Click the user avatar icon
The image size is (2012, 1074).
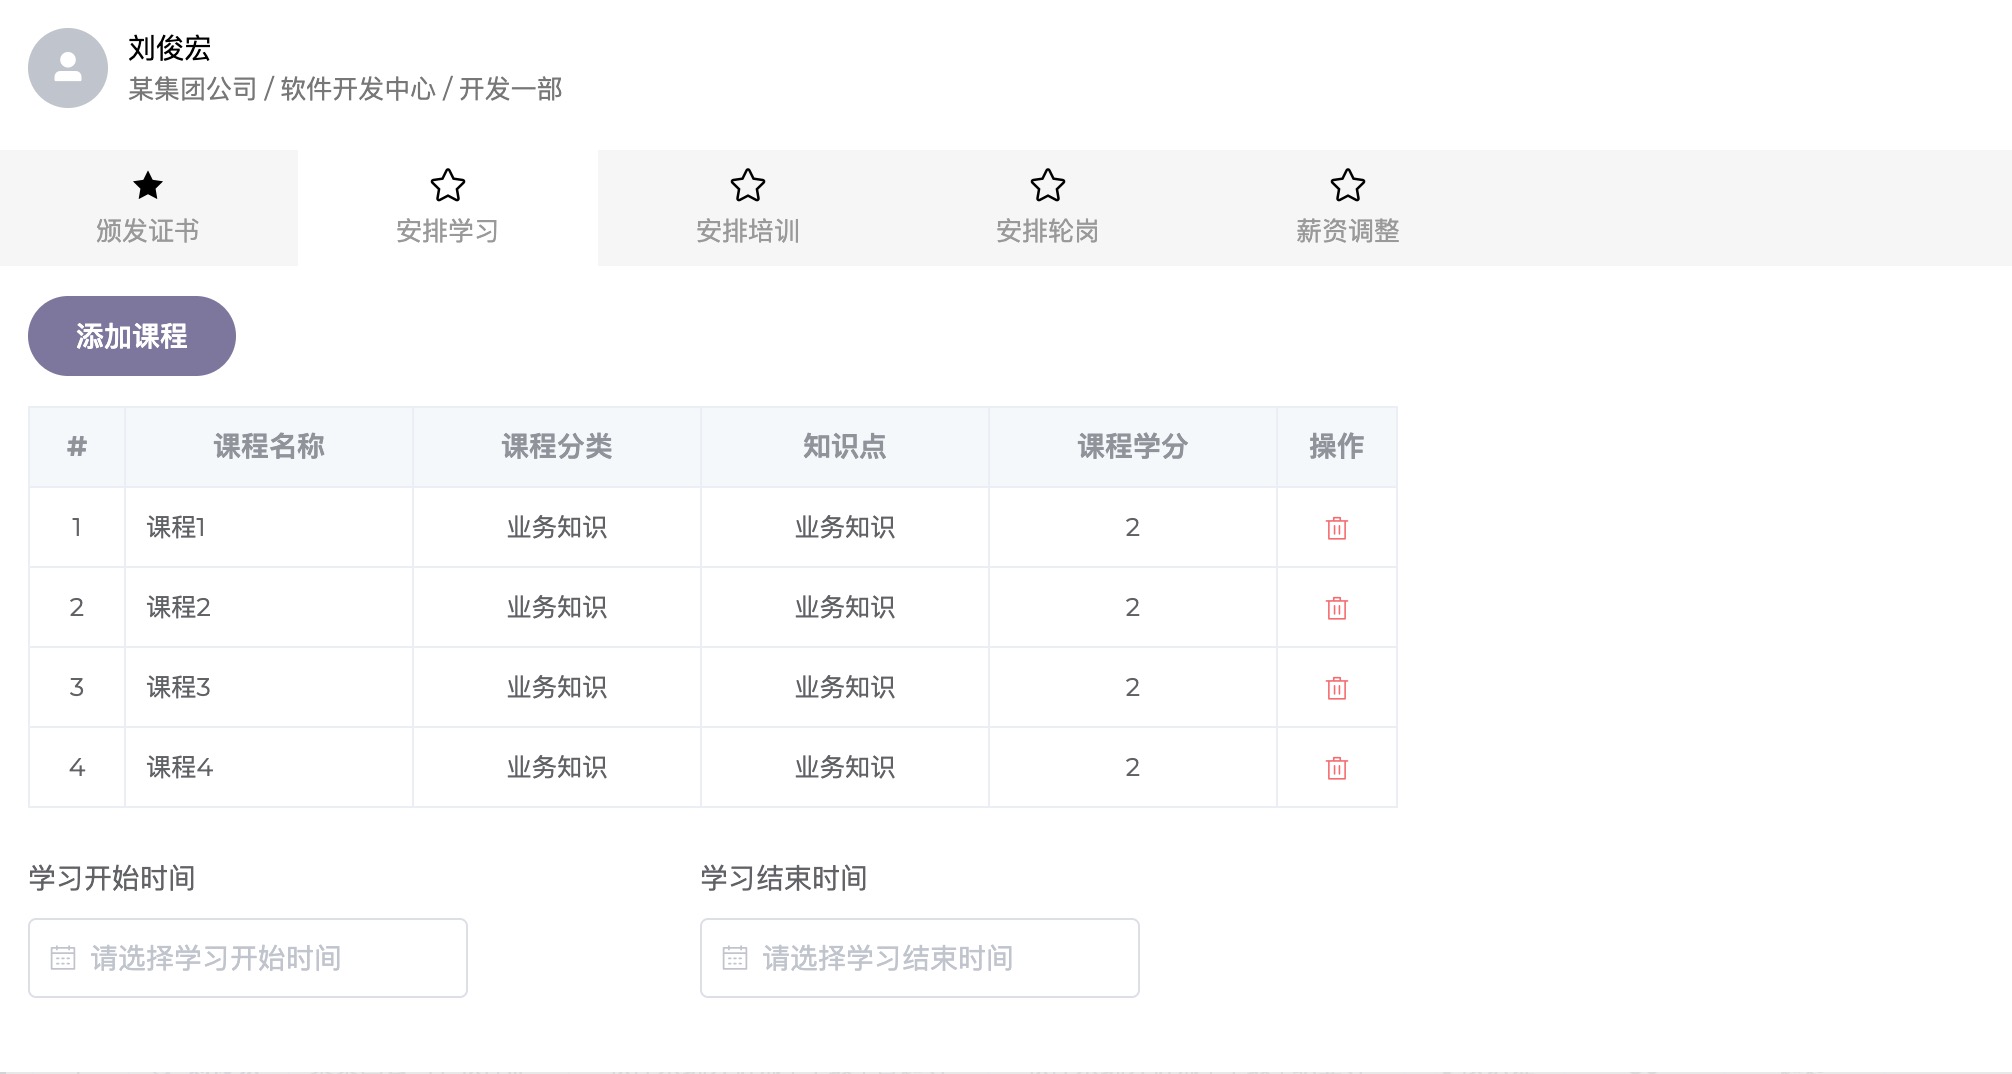tap(68, 68)
